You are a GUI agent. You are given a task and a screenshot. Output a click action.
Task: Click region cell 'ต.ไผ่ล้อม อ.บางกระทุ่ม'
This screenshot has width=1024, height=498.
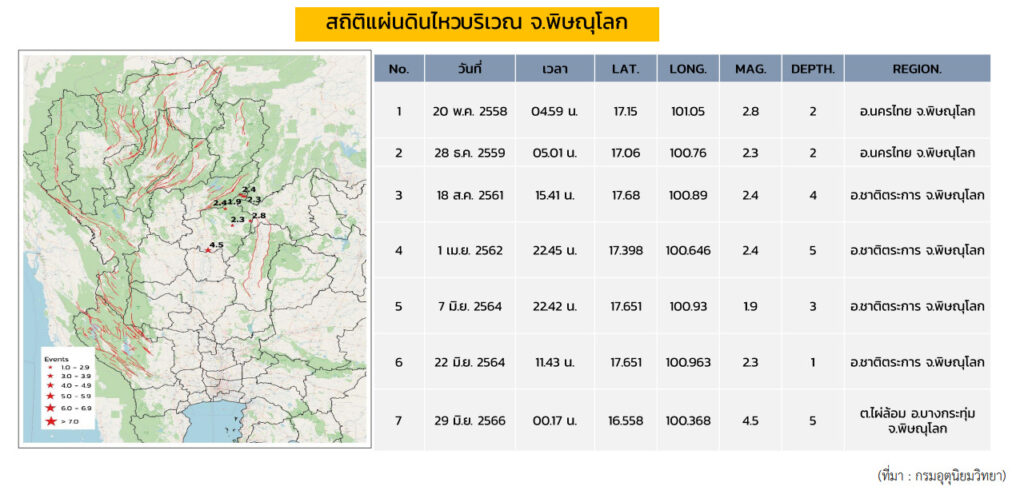click(917, 413)
